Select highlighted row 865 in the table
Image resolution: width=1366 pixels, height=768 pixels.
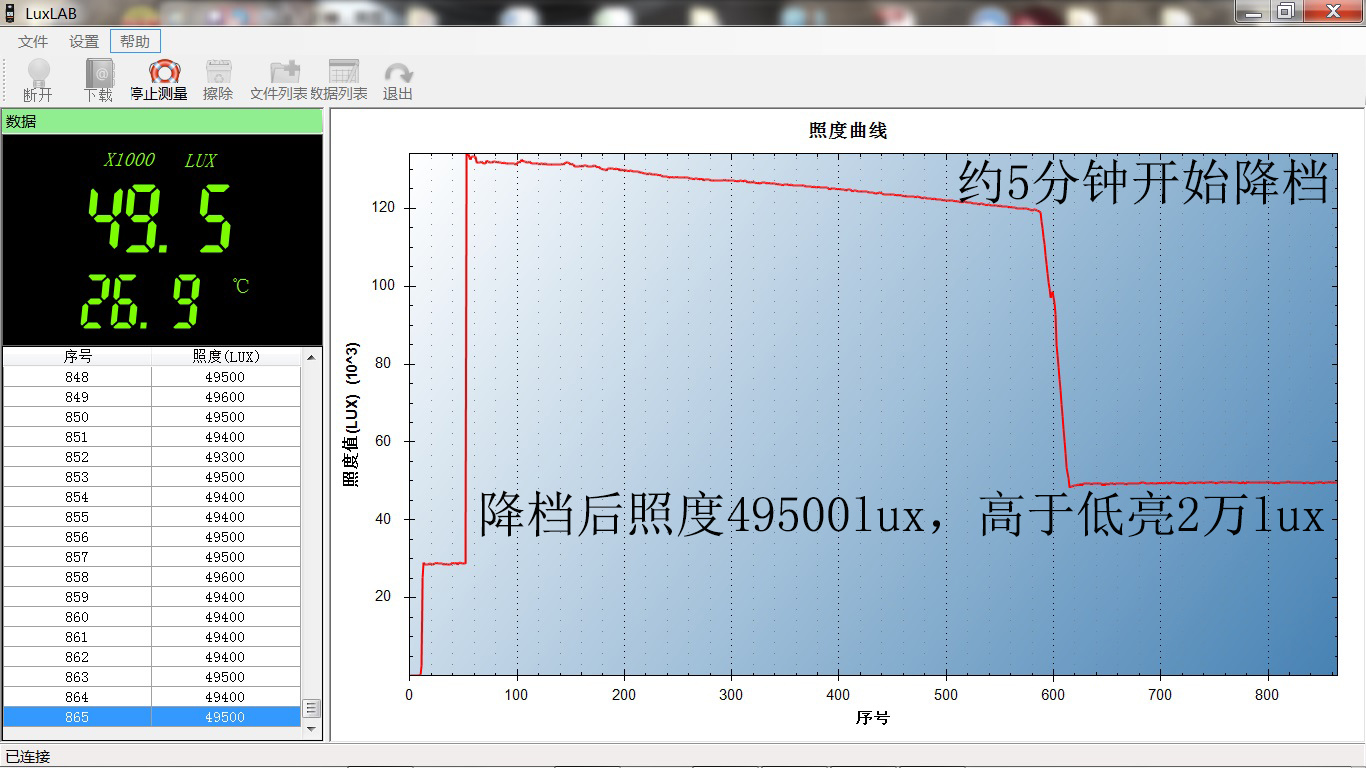point(152,717)
